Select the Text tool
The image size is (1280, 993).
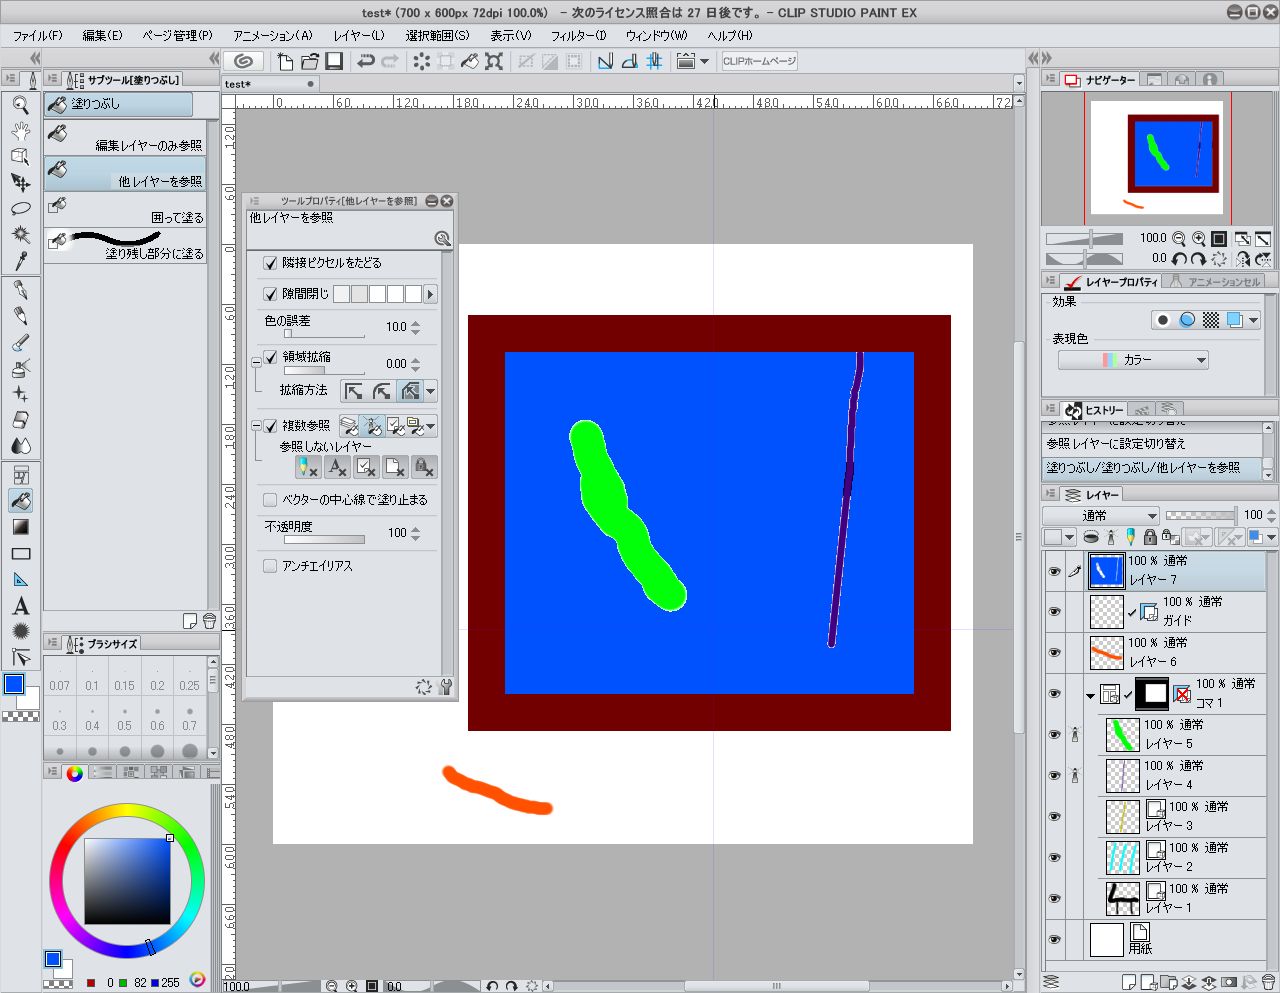coord(20,606)
